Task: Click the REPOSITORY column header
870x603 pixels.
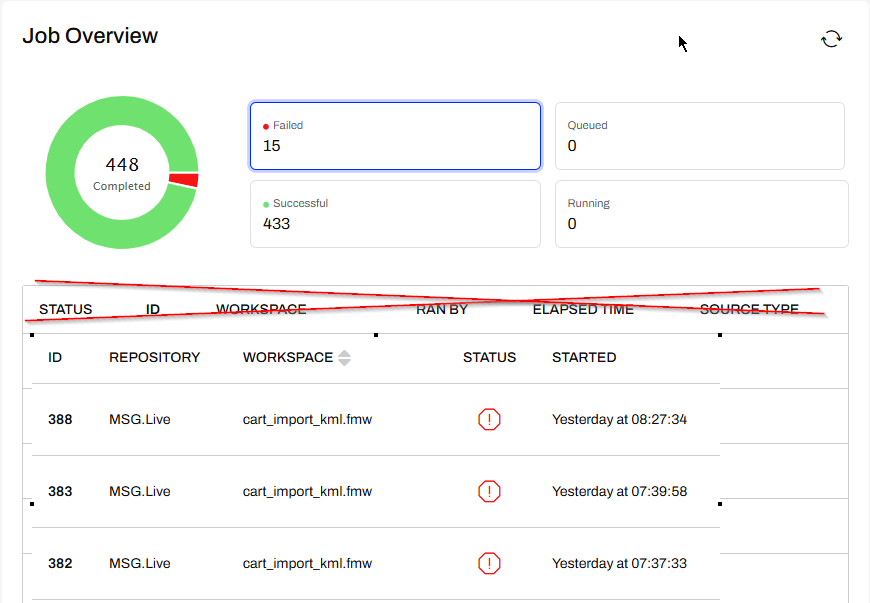Action: tap(154, 357)
